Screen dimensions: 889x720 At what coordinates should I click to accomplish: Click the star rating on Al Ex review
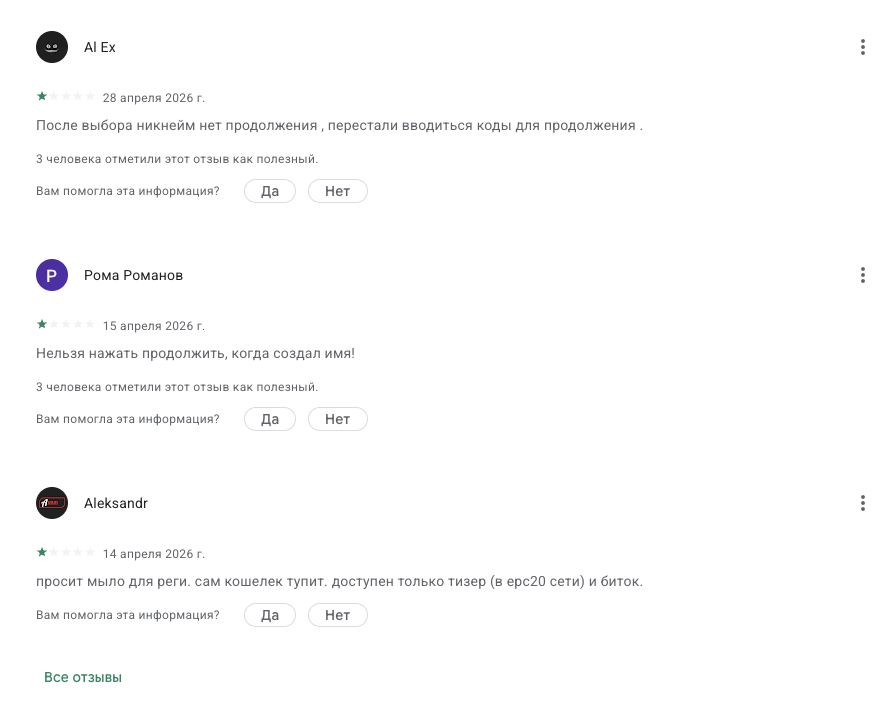click(x=65, y=96)
